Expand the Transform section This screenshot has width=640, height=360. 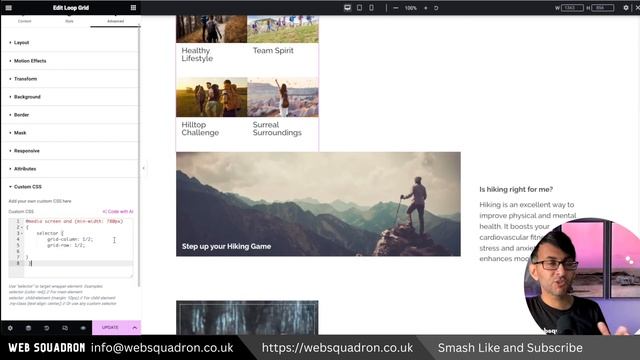[70, 79]
